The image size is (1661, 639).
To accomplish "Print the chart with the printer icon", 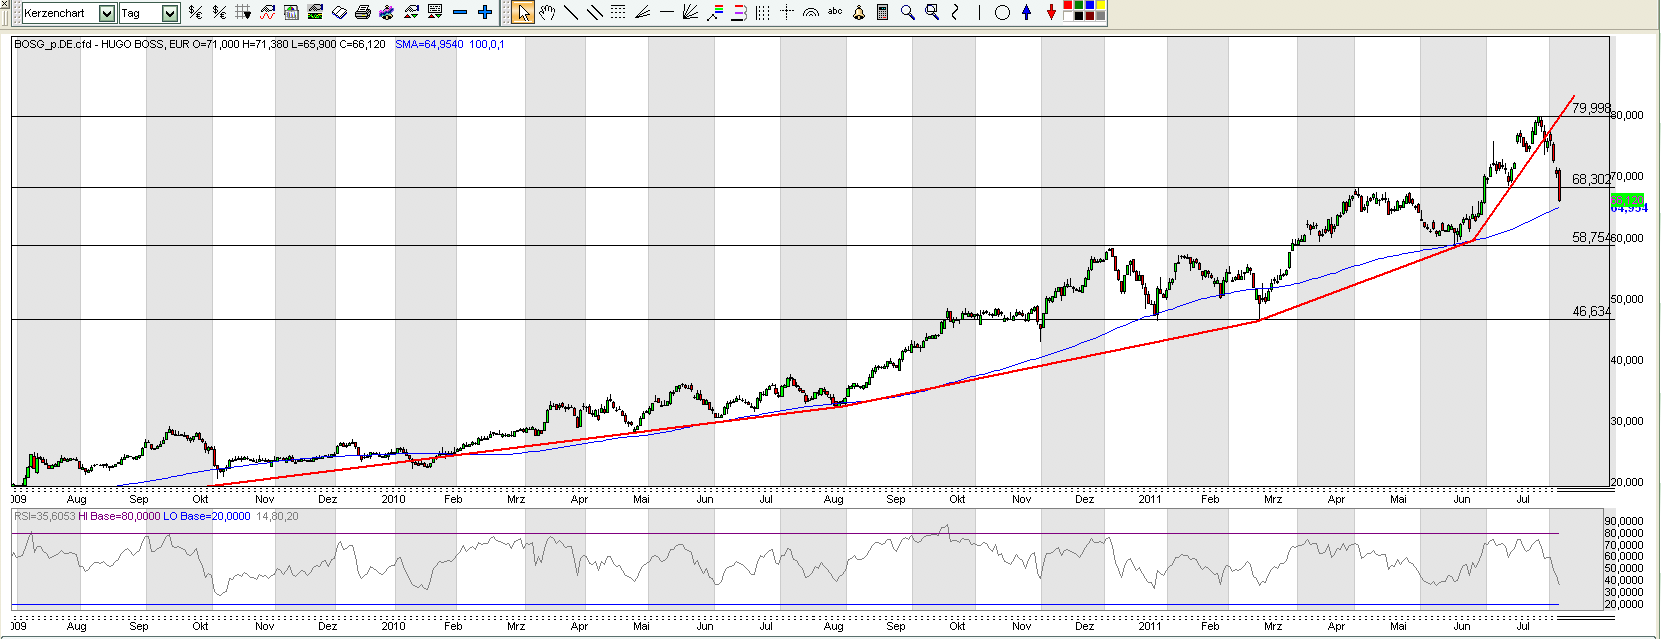I will point(363,12).
